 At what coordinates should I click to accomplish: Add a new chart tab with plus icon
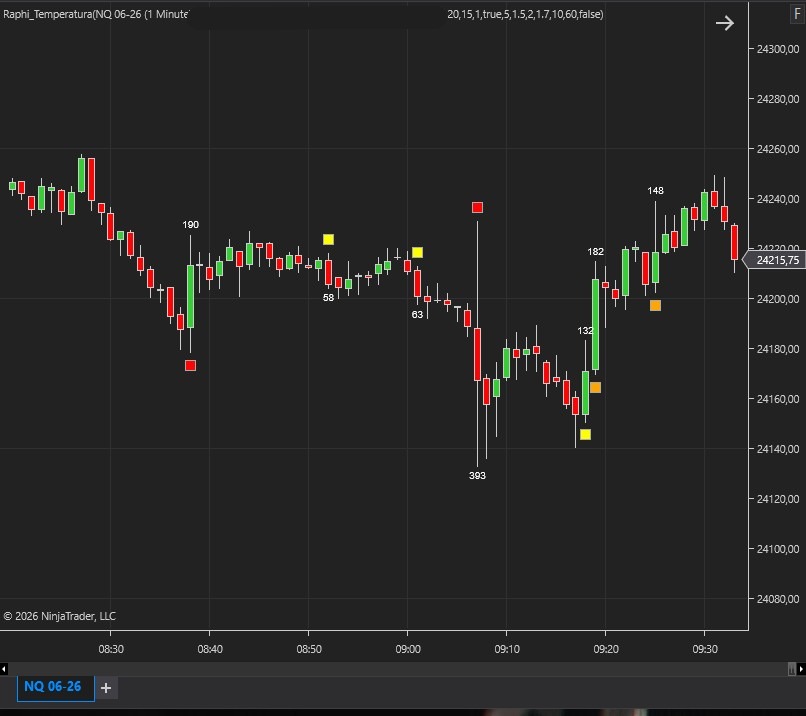(x=106, y=687)
